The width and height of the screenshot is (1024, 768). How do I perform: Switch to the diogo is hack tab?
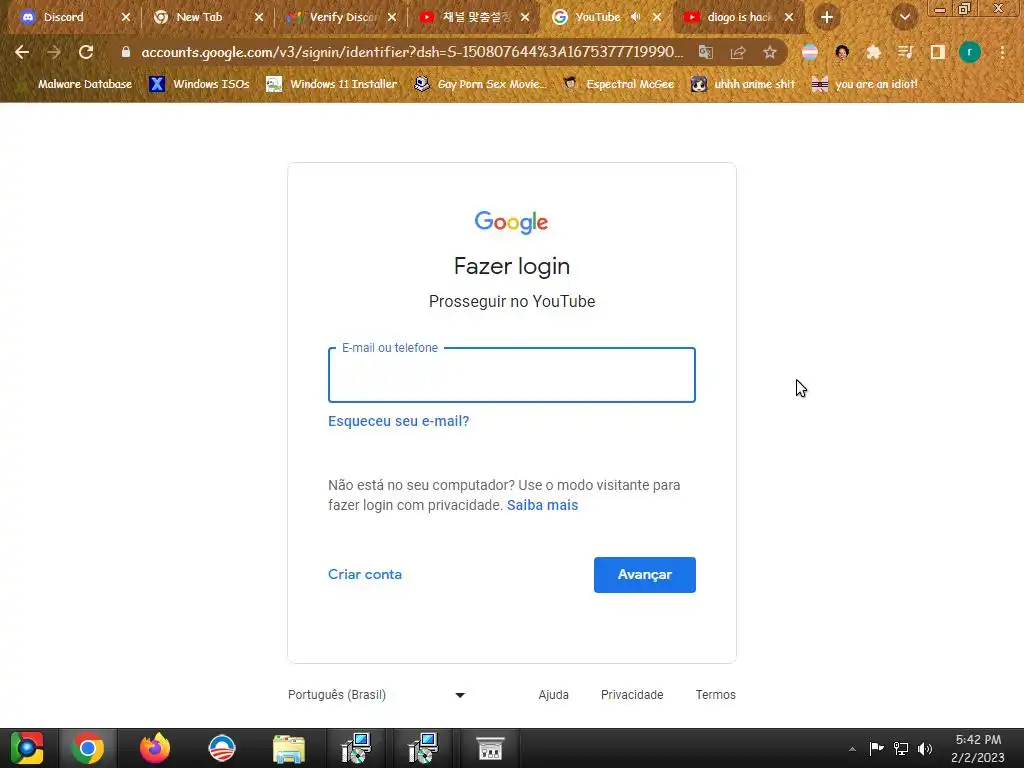739,17
